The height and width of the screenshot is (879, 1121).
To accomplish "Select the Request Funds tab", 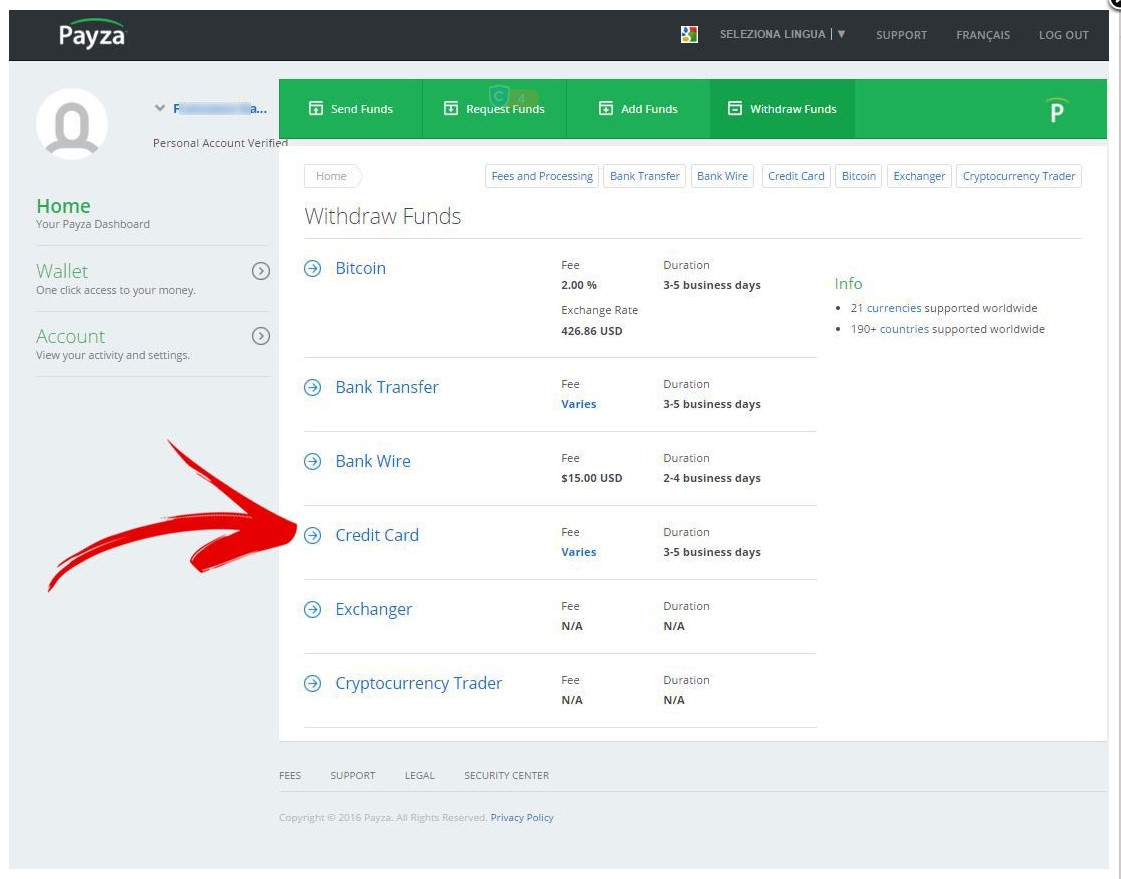I will (494, 109).
